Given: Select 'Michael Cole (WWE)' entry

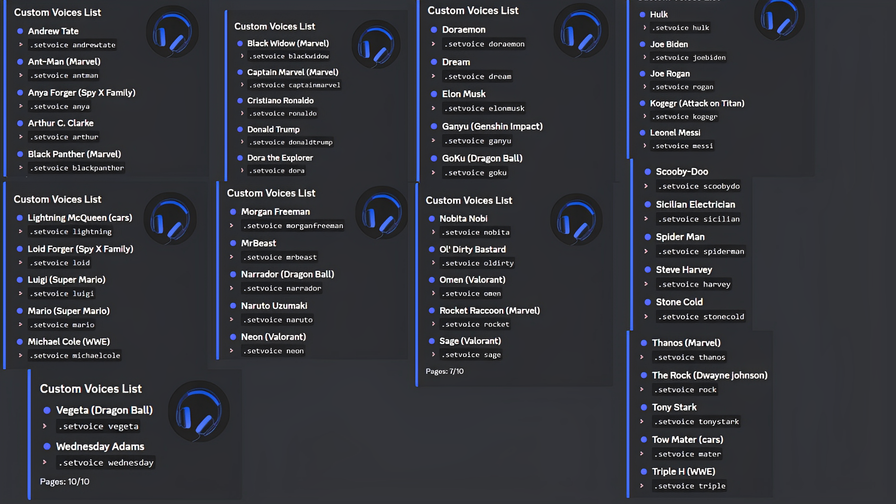Looking at the screenshot, I should tap(69, 341).
